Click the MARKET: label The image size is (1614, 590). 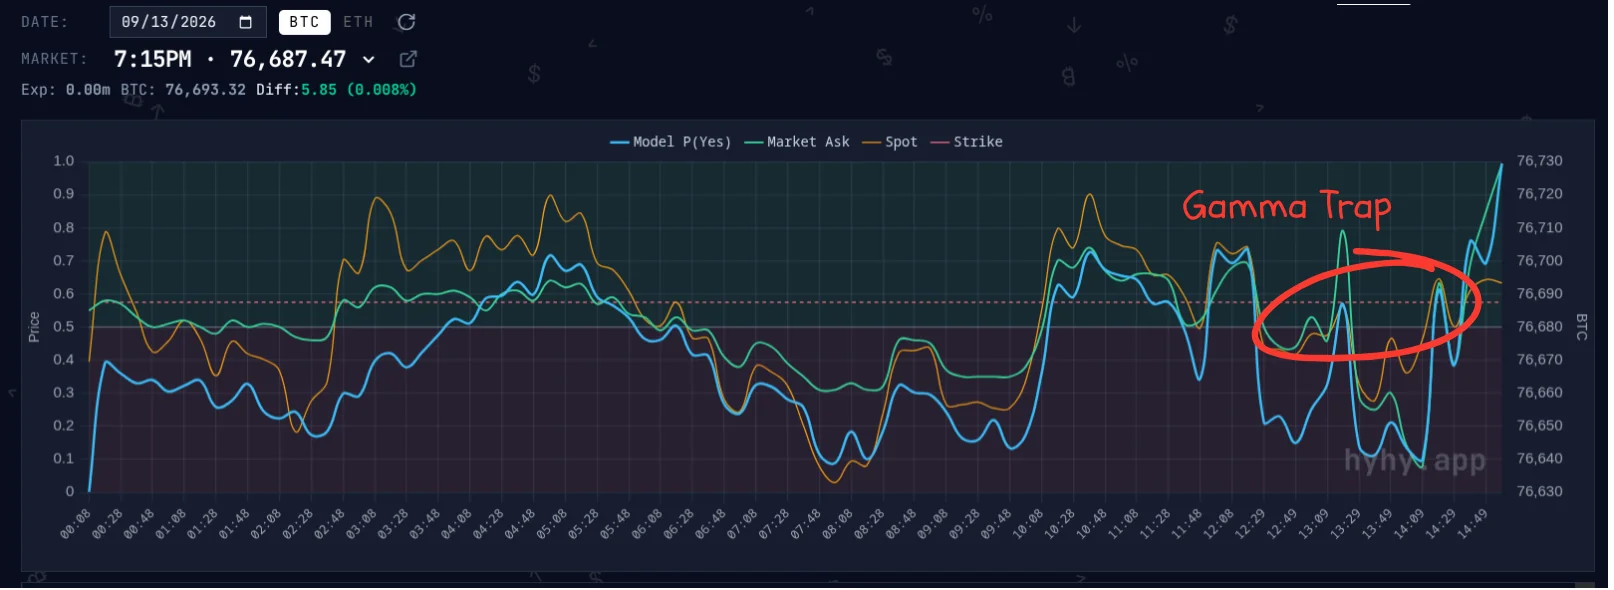(x=54, y=59)
